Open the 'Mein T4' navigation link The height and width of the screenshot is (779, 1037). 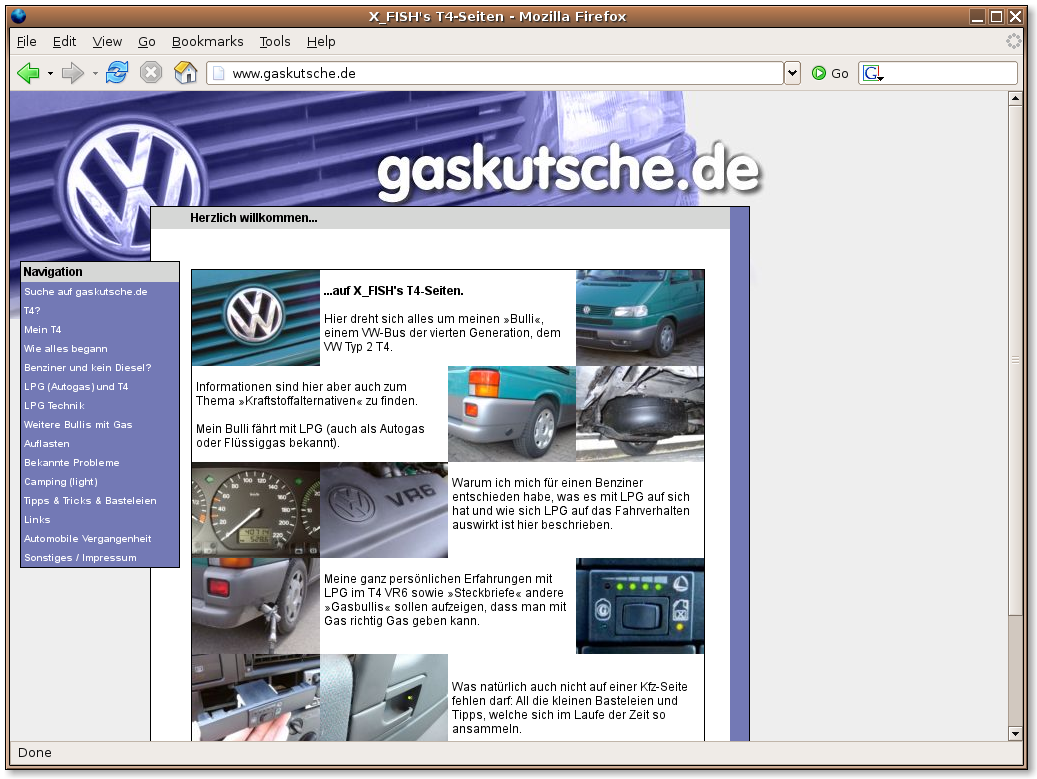[x=43, y=330]
